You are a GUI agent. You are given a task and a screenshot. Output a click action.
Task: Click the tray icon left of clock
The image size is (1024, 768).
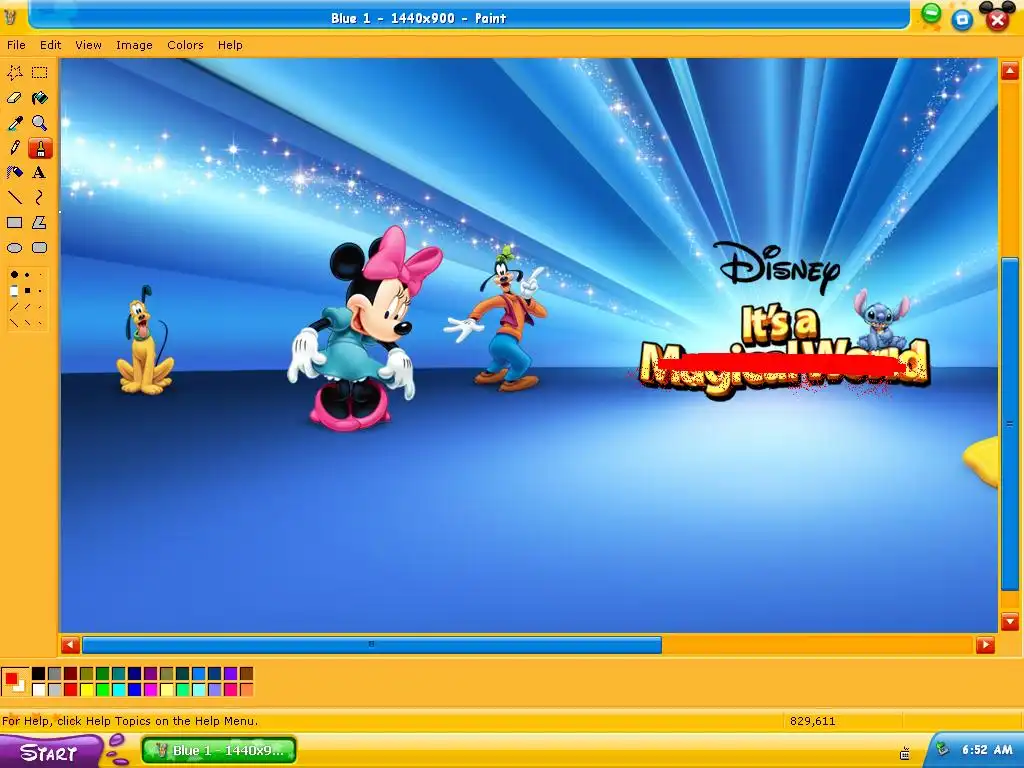[905, 754]
